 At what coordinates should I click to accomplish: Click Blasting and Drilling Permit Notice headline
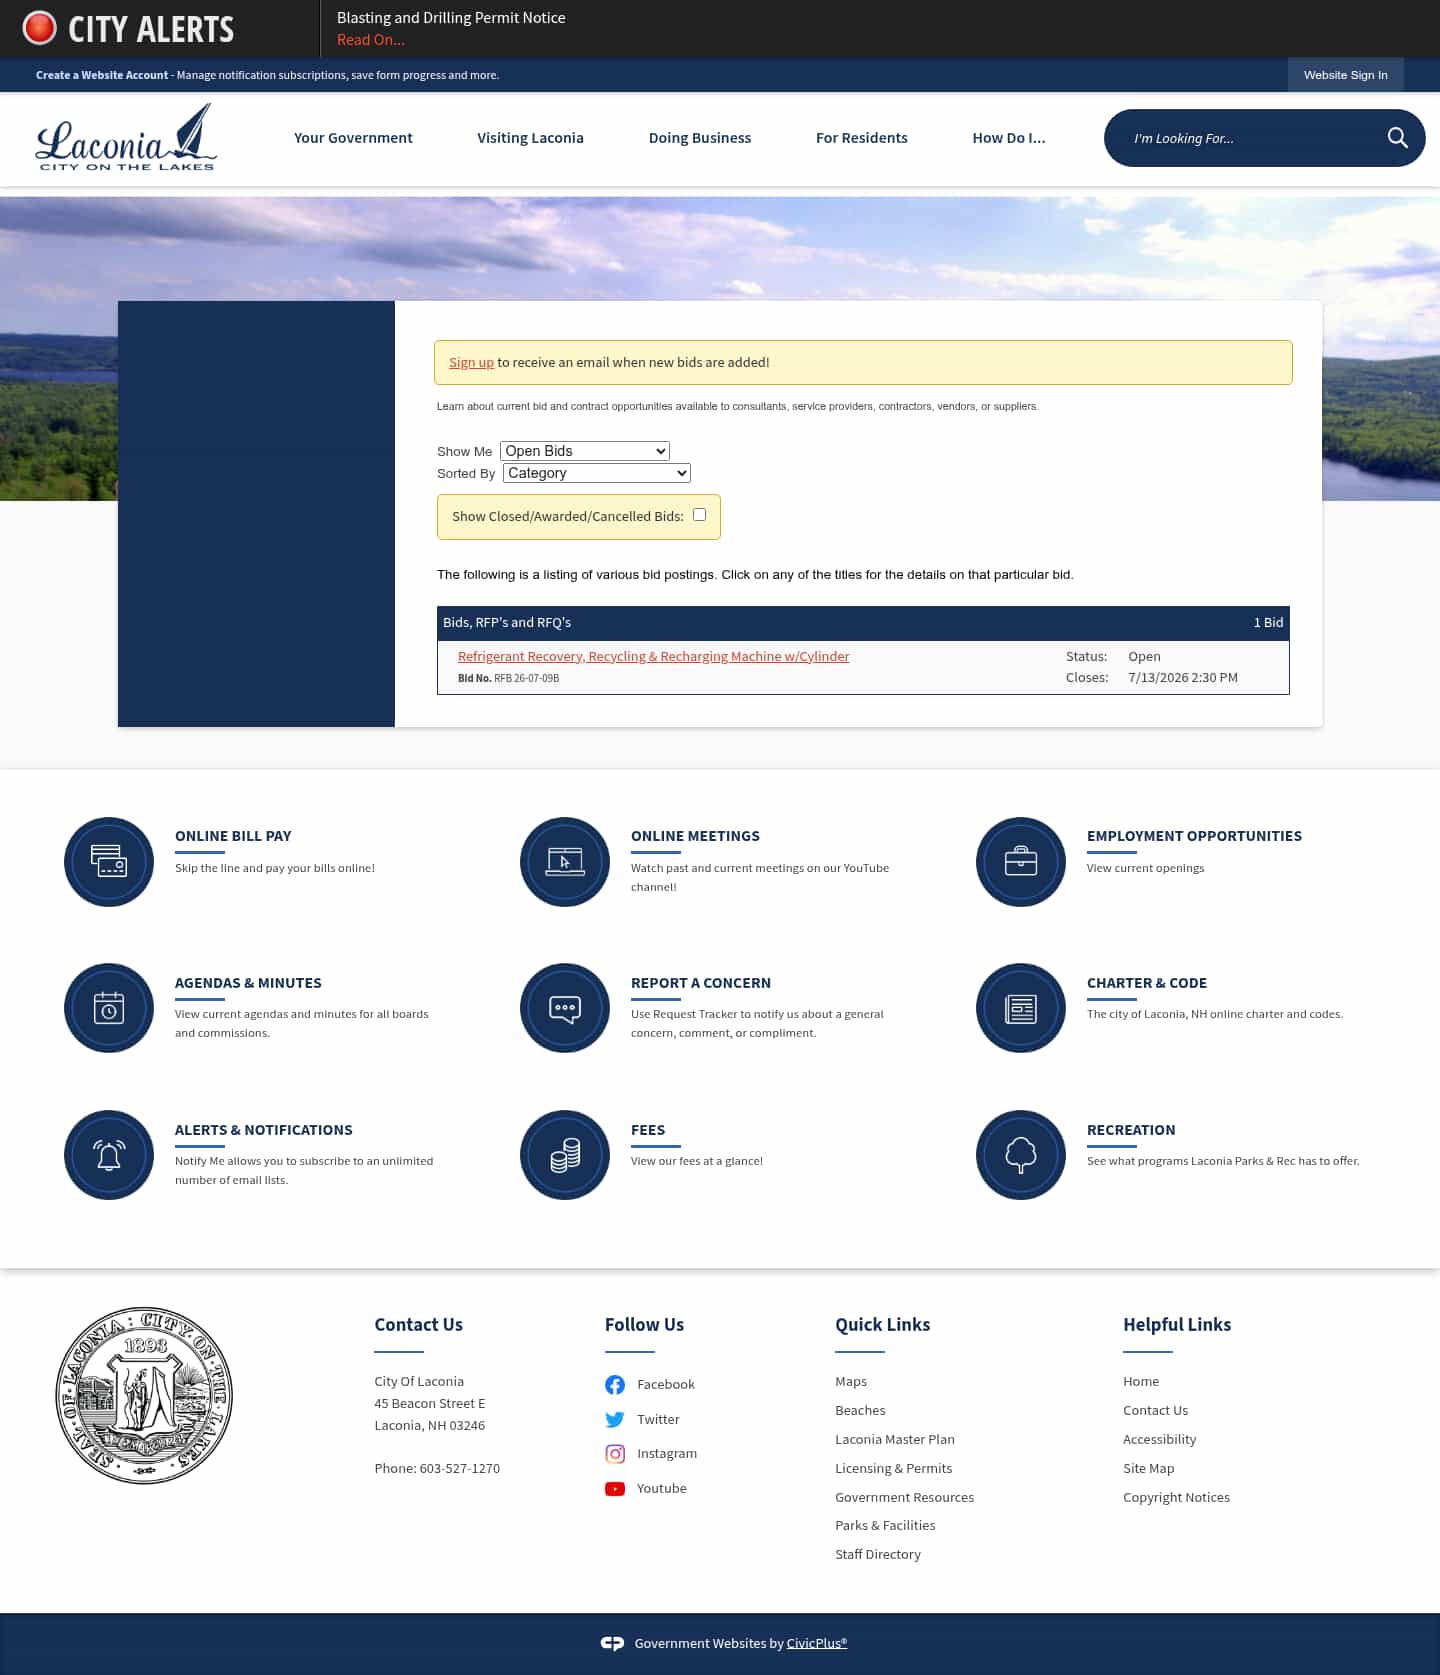451,18
